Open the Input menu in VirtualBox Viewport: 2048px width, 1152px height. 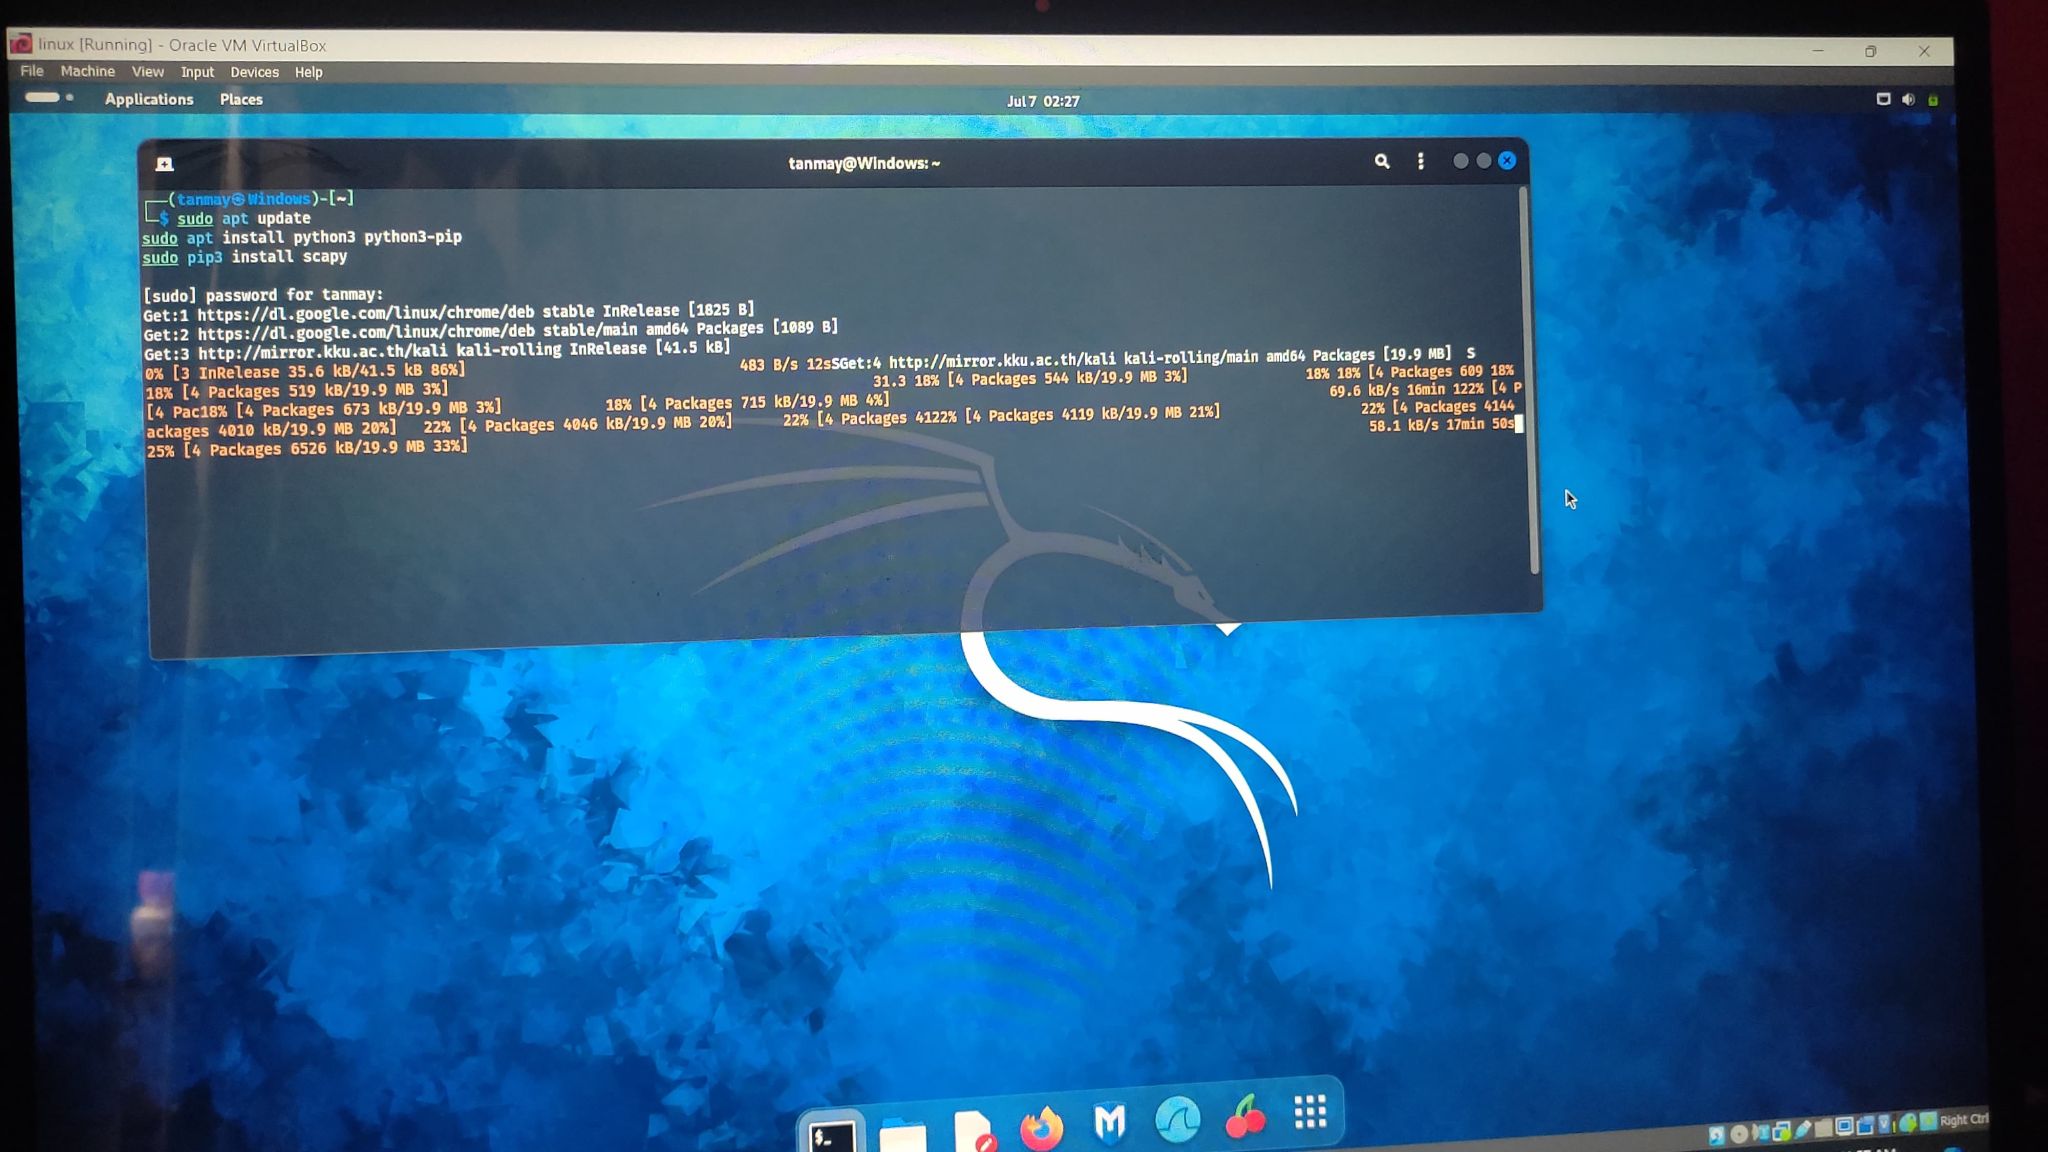pos(197,72)
